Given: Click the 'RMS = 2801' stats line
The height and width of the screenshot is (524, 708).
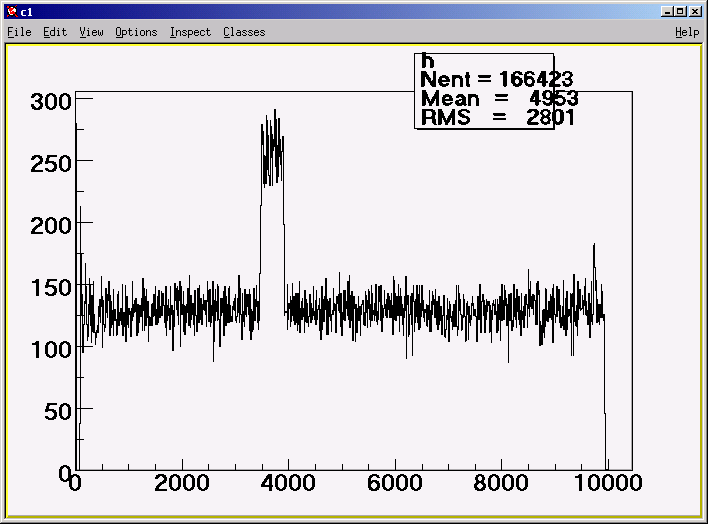Looking at the screenshot, I should point(497,117).
